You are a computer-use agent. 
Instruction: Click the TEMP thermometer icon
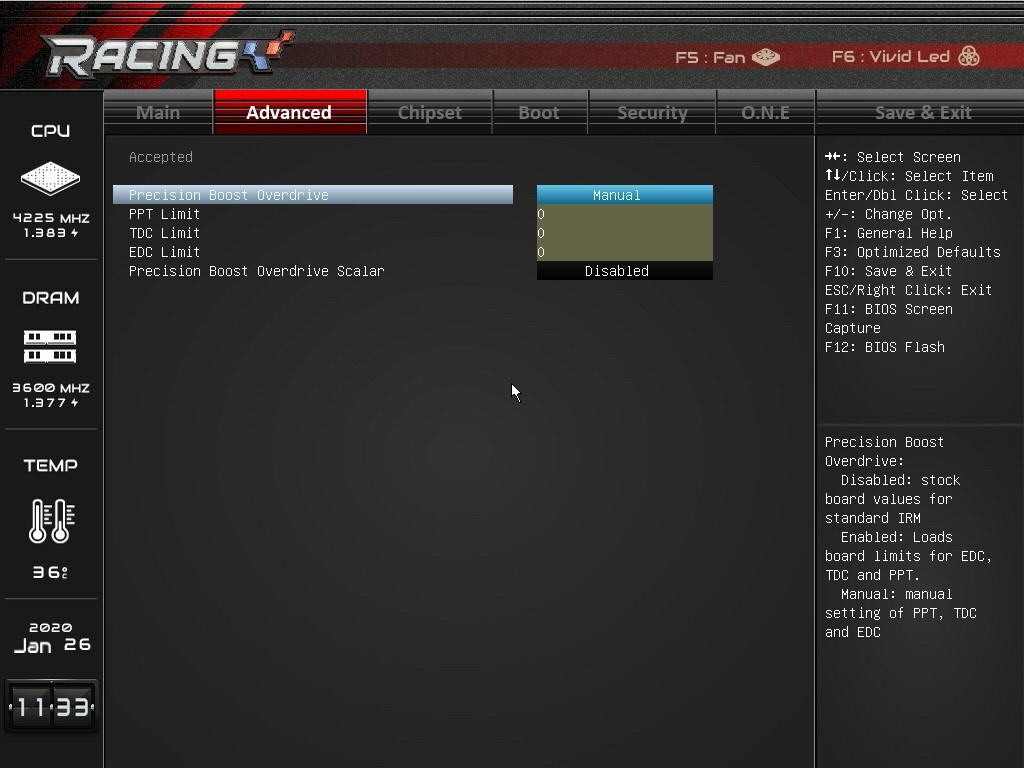(x=52, y=521)
